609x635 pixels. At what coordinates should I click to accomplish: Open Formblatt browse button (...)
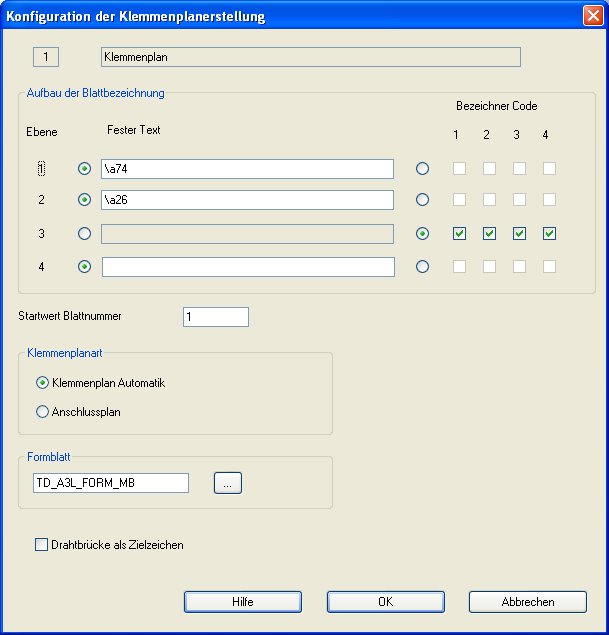pos(228,483)
